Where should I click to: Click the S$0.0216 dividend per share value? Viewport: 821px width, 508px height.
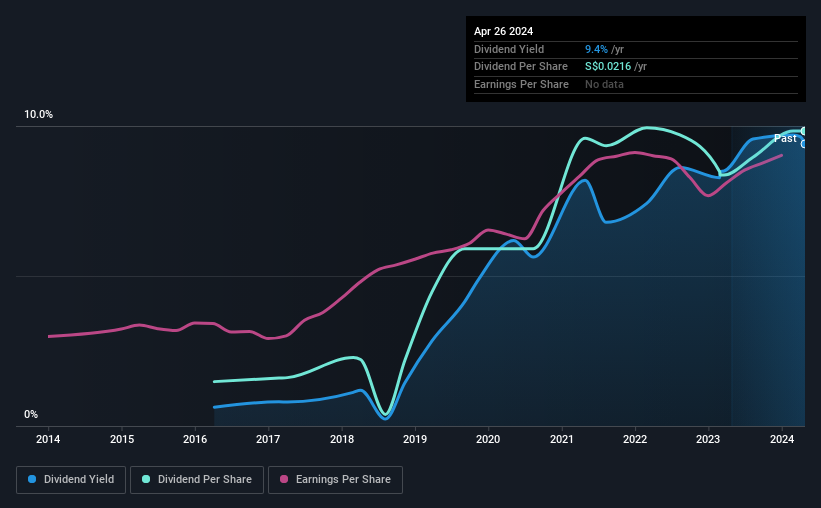coord(608,67)
